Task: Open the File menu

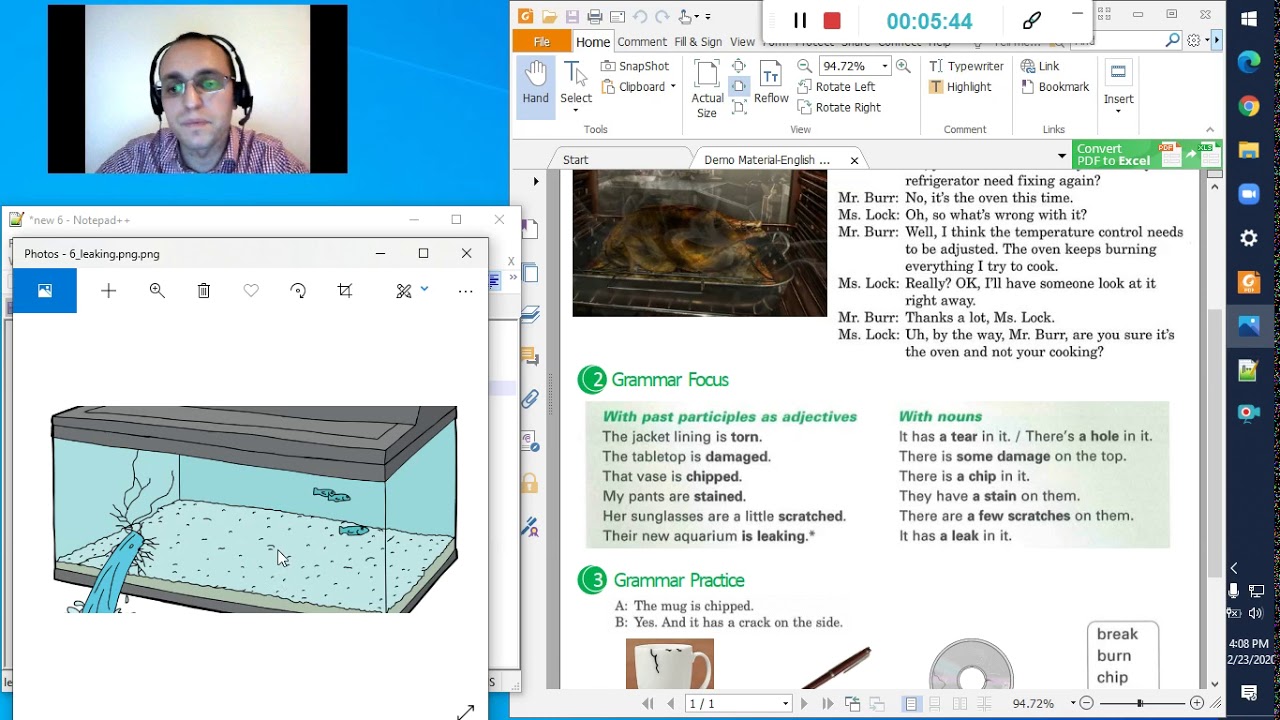Action: coord(541,42)
